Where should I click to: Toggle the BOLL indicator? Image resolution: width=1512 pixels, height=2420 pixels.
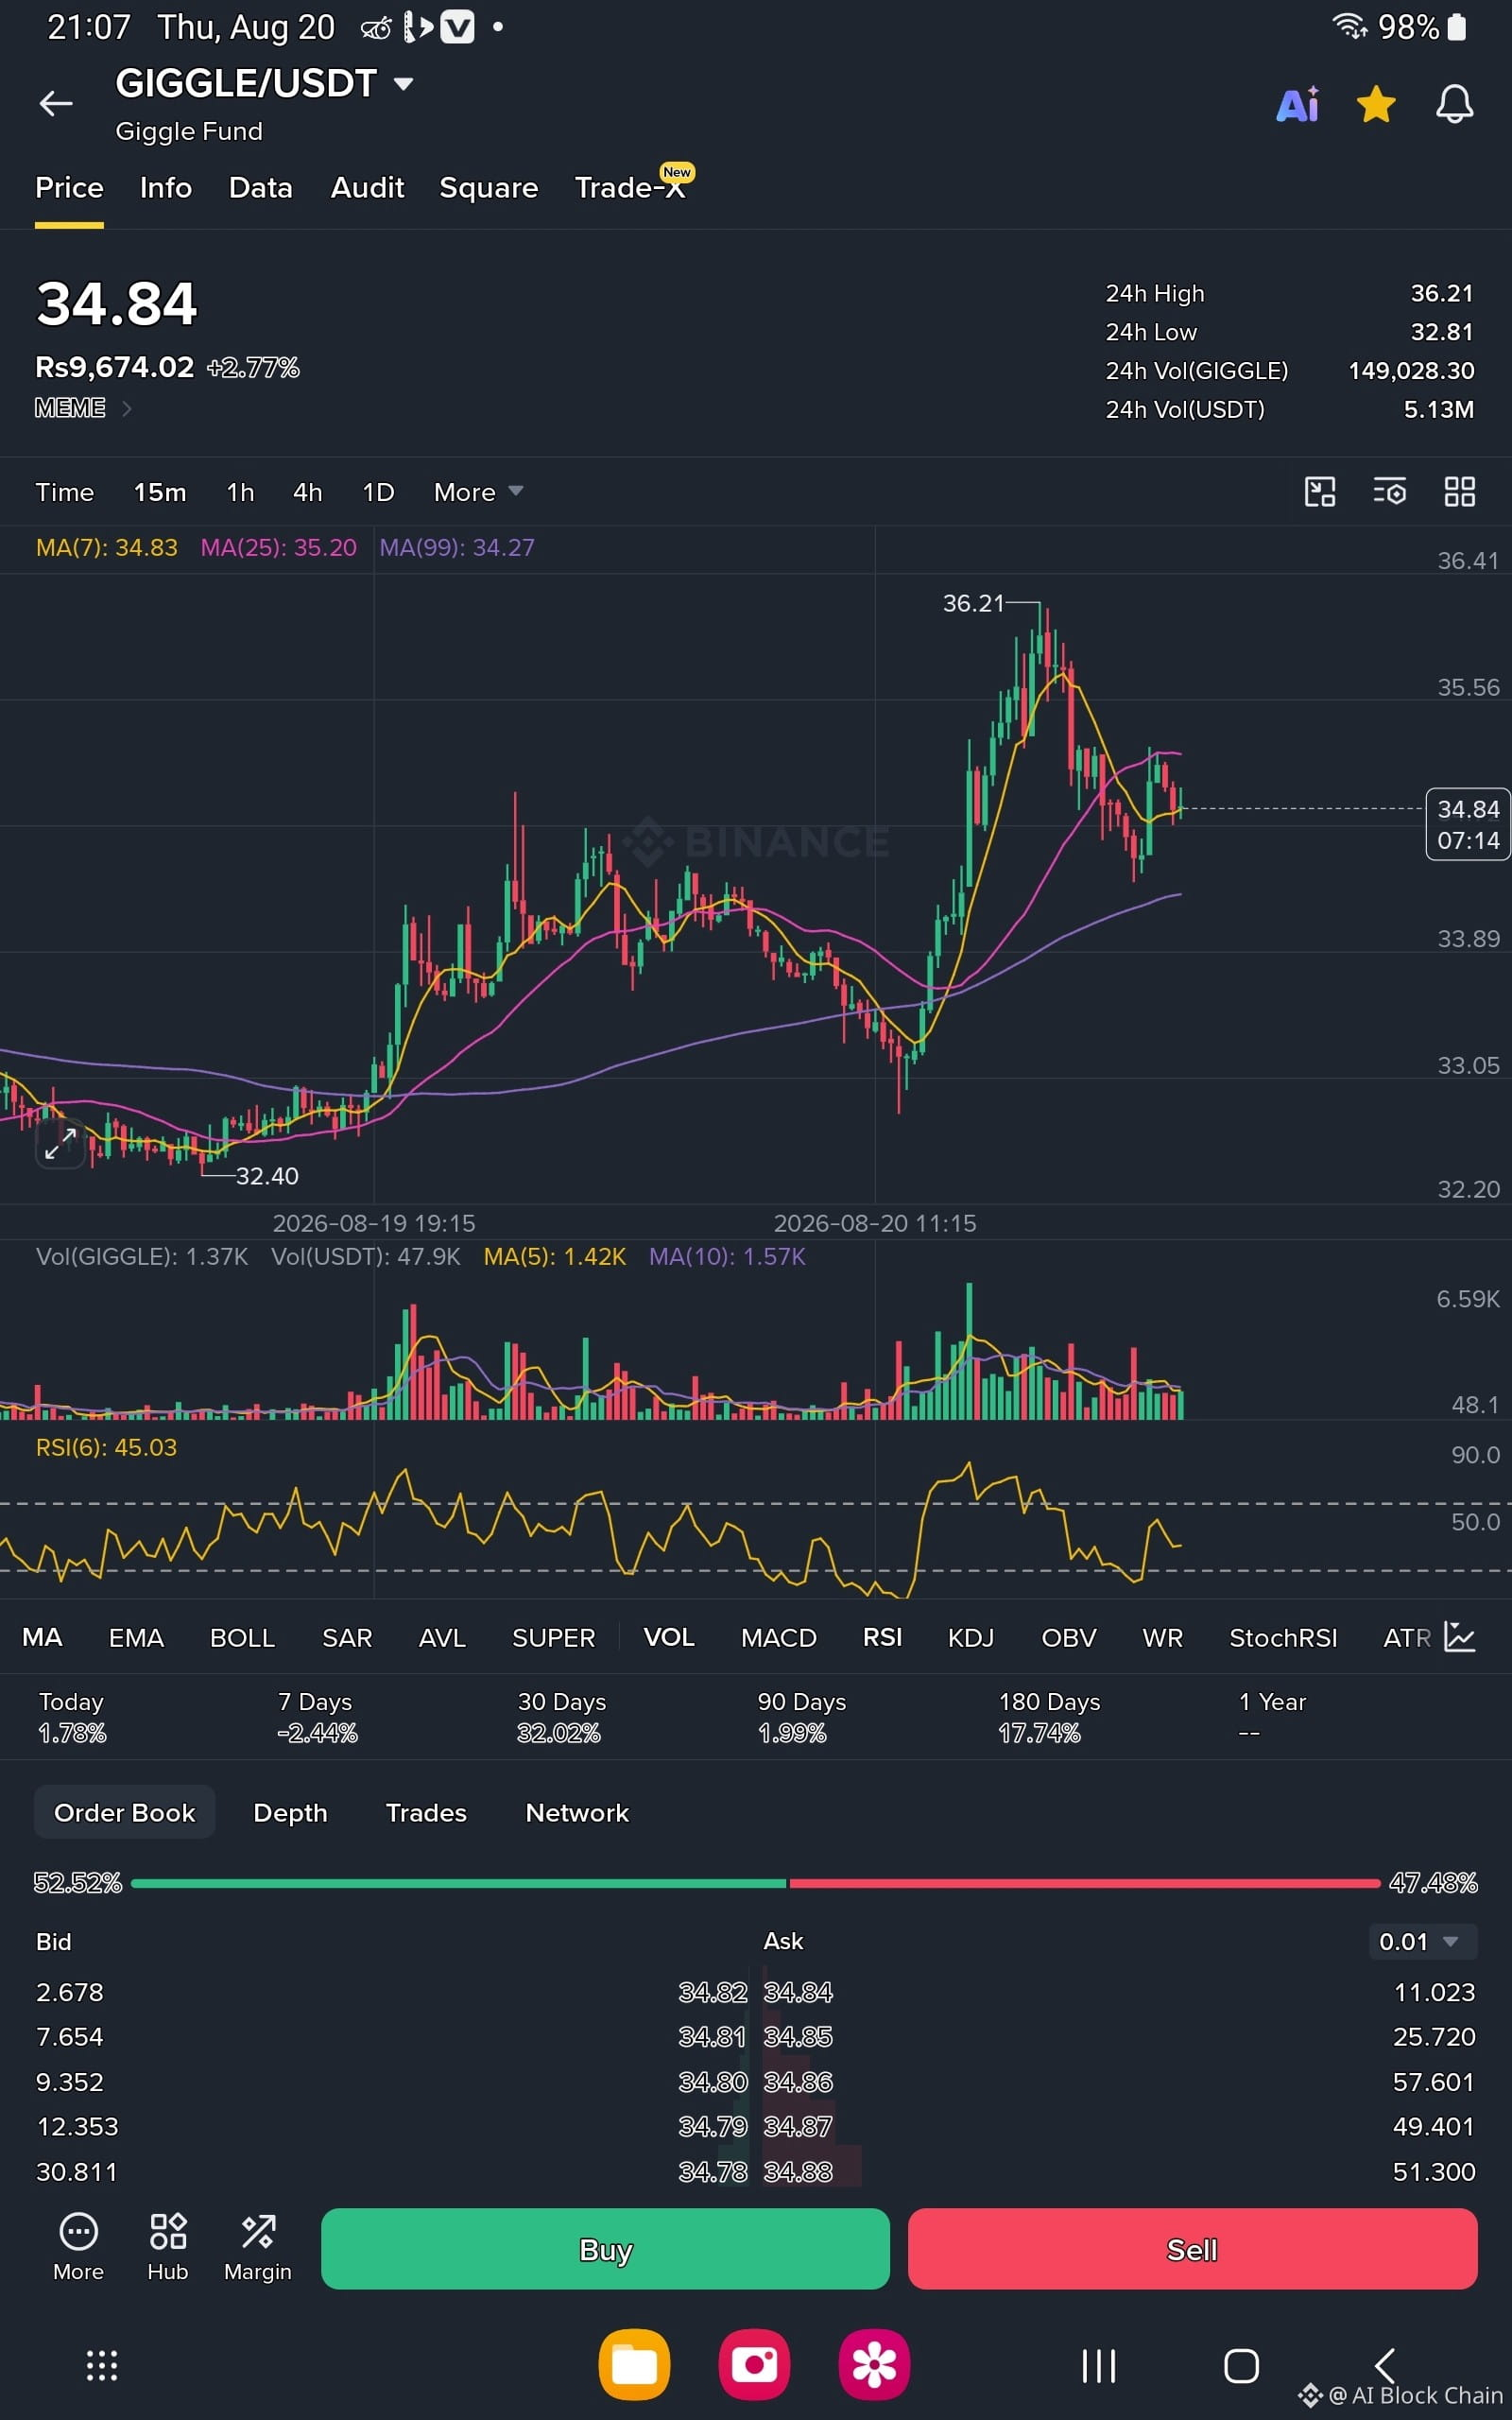pos(242,1637)
